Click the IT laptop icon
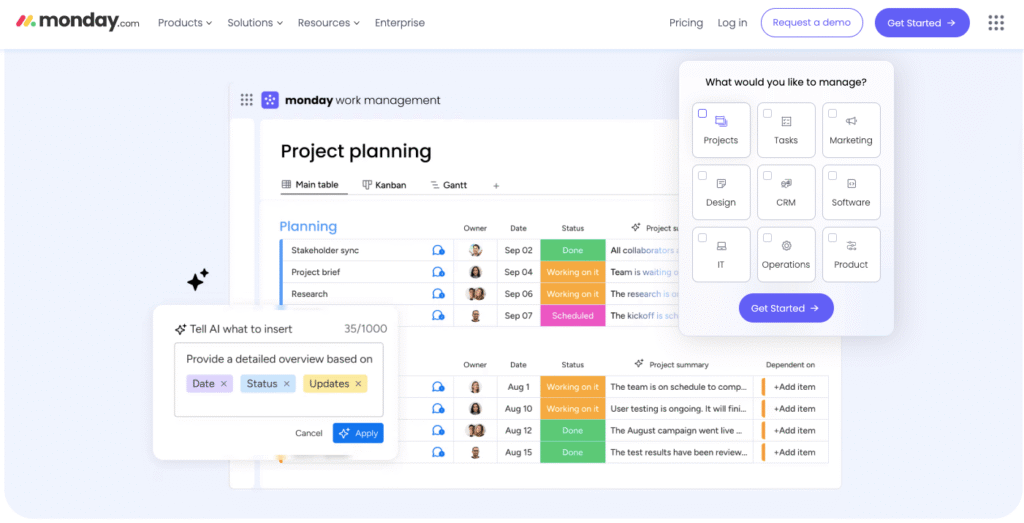The image size is (1024, 523). [x=721, y=246]
